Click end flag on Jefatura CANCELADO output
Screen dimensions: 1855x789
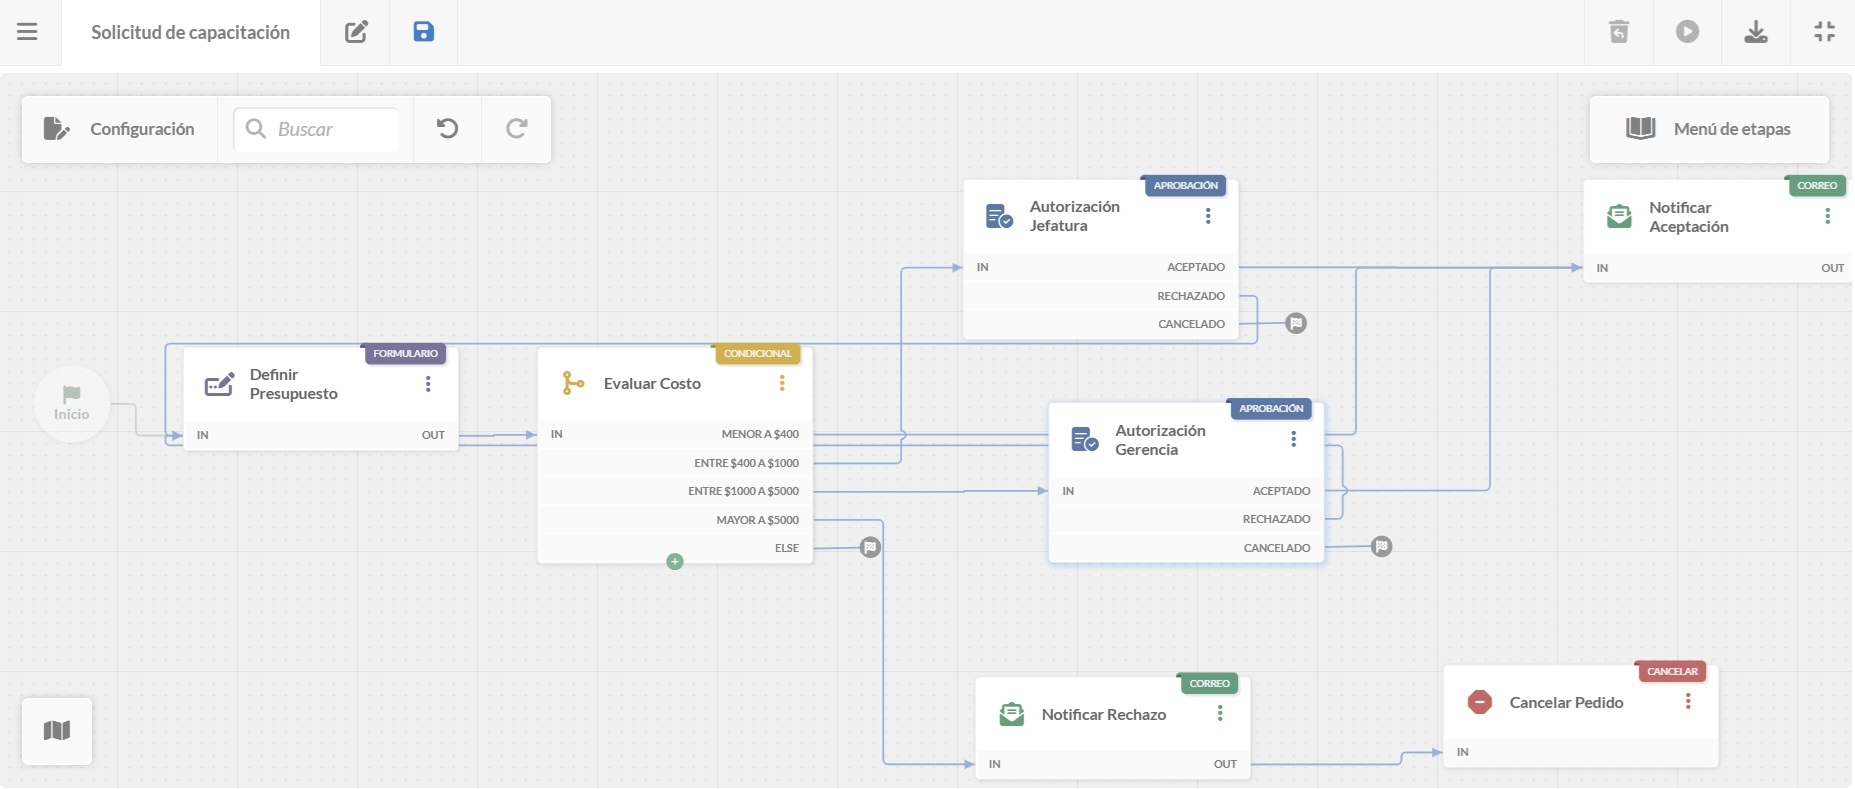point(1296,323)
